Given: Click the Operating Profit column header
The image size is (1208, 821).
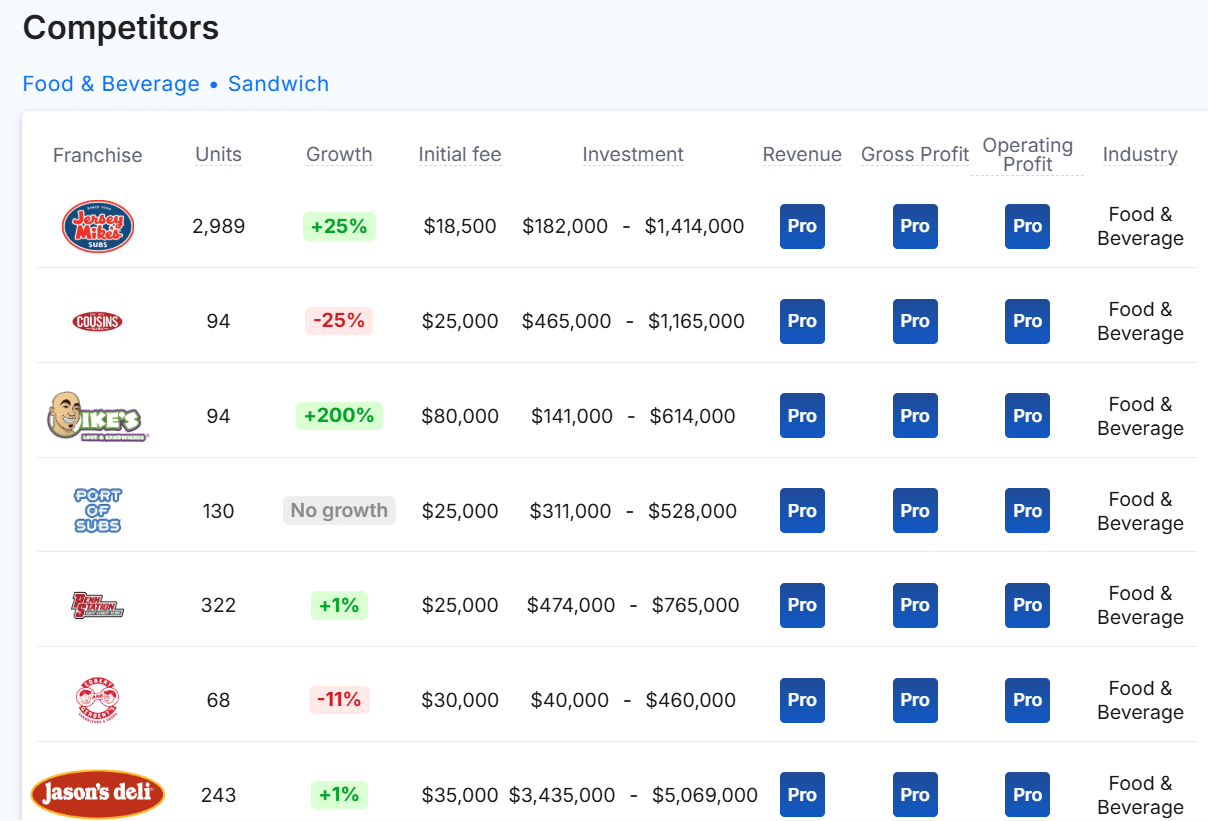Looking at the screenshot, I should [x=1027, y=155].
